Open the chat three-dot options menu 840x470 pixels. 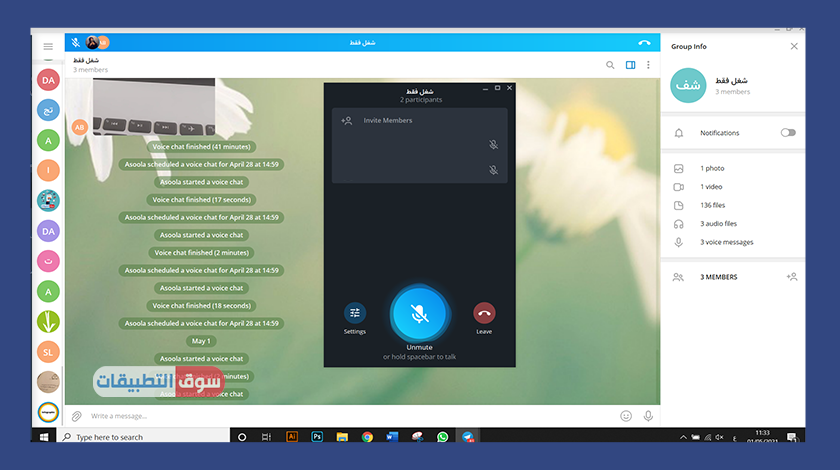(x=648, y=65)
